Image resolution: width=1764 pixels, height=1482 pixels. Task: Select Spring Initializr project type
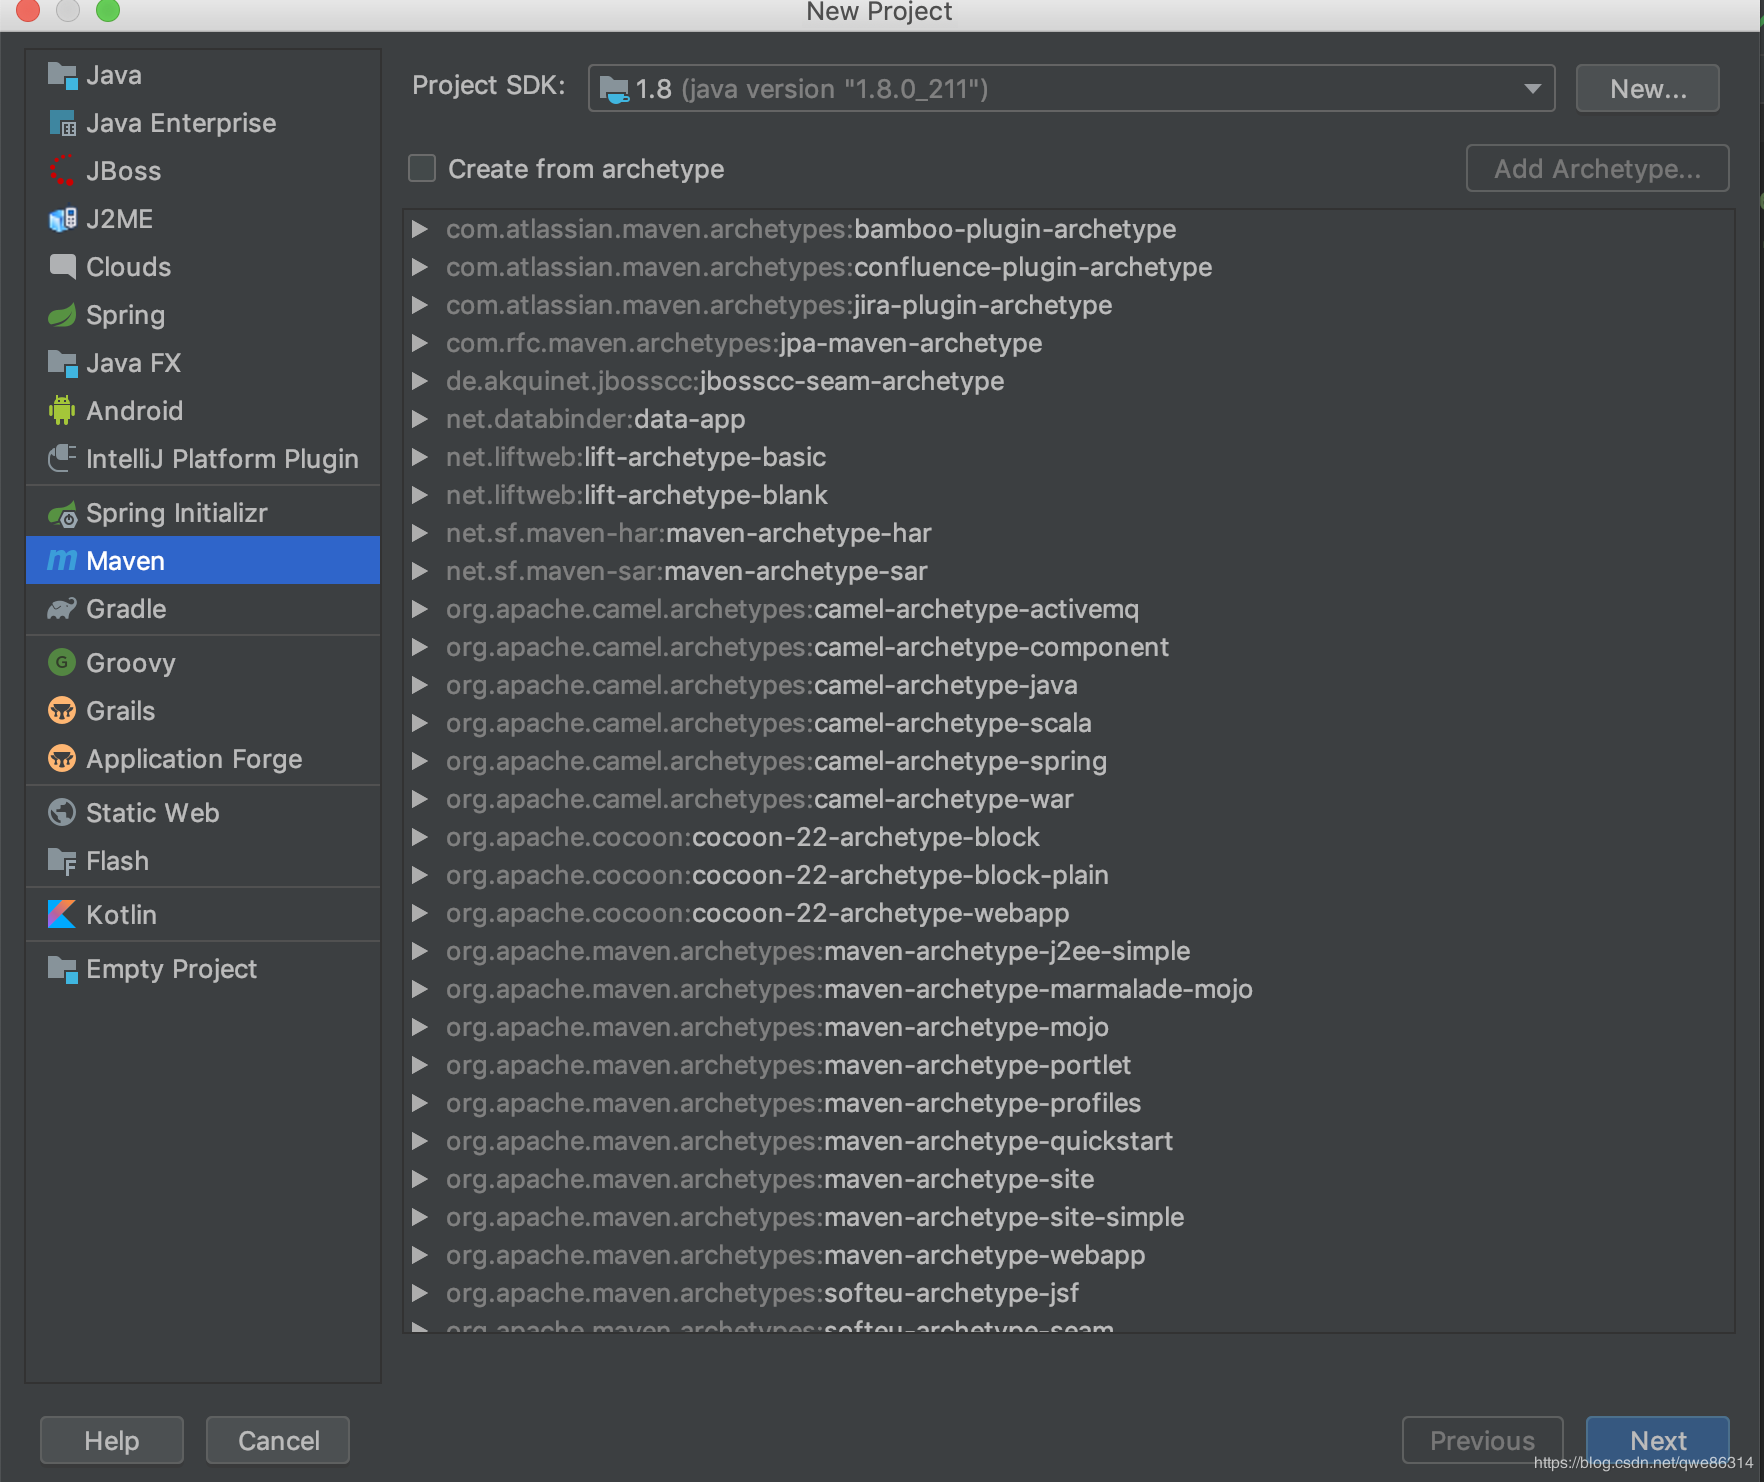pos(177,513)
